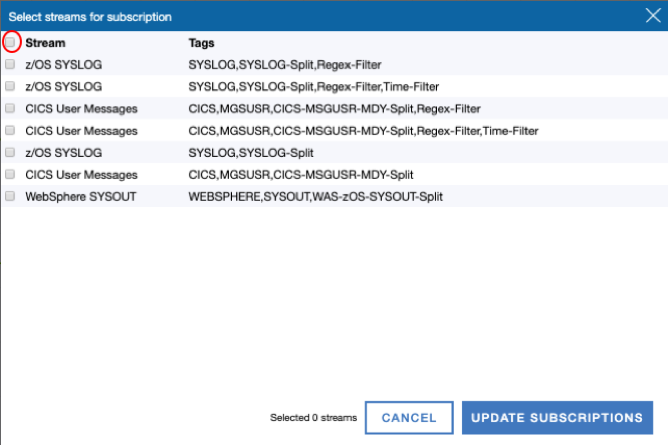Image resolution: width=668 pixels, height=445 pixels.
Task: Click the WEBSPHERE,SYSOUT,WAS-zOS-SYSOUT-Split tags cell
Action: 315,197
